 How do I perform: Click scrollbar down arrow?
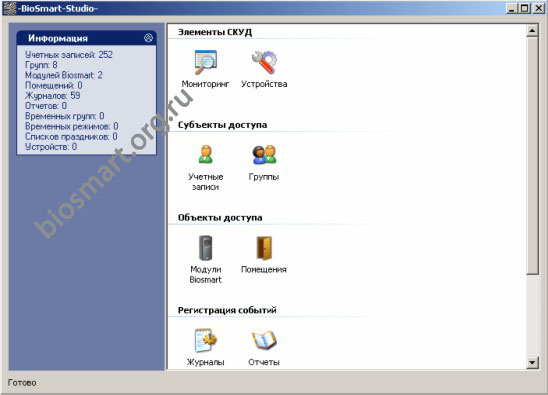(x=532, y=362)
